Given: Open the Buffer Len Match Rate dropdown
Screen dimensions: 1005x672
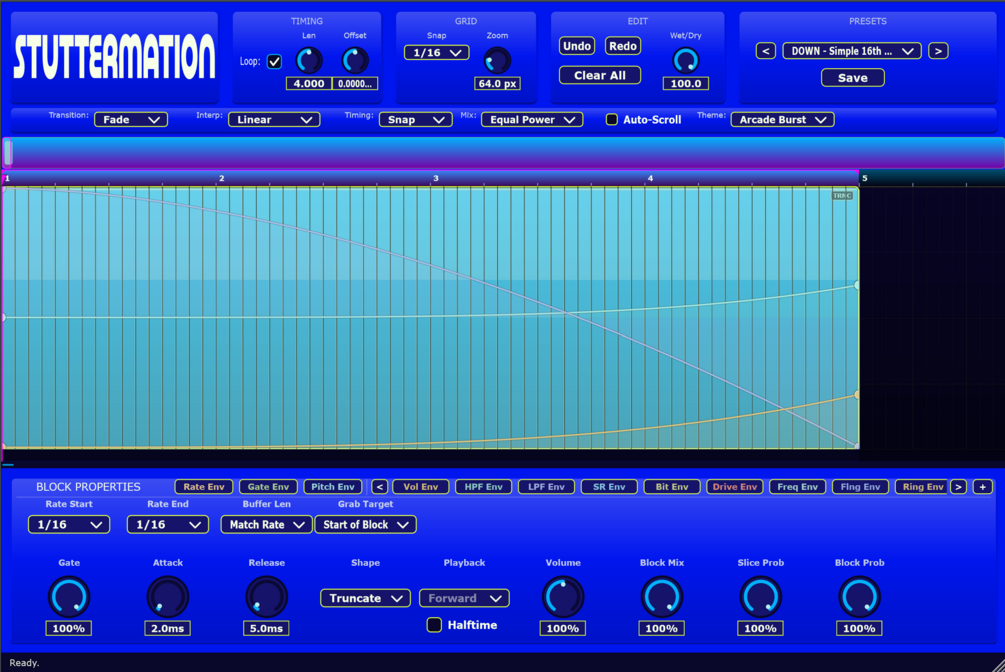Looking at the screenshot, I should click(267, 525).
